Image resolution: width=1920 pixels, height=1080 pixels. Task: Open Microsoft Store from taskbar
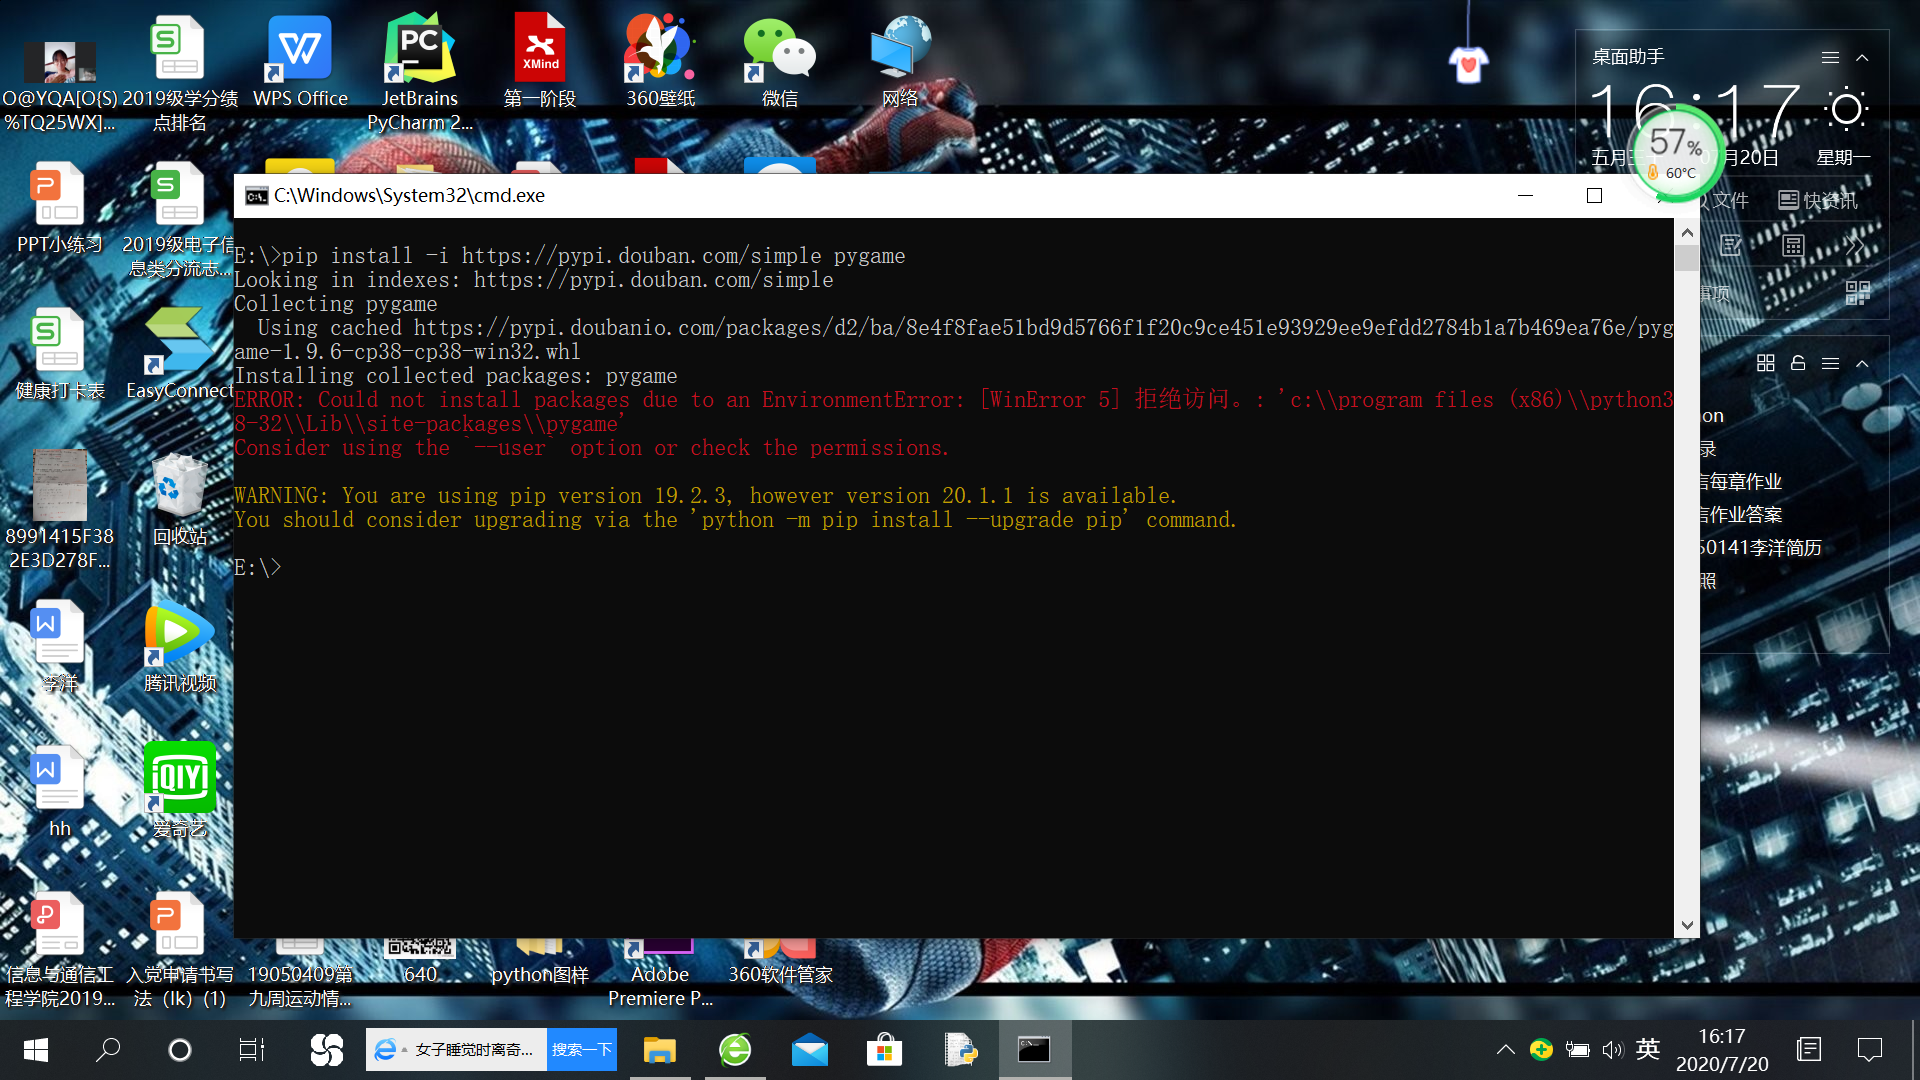point(885,1050)
